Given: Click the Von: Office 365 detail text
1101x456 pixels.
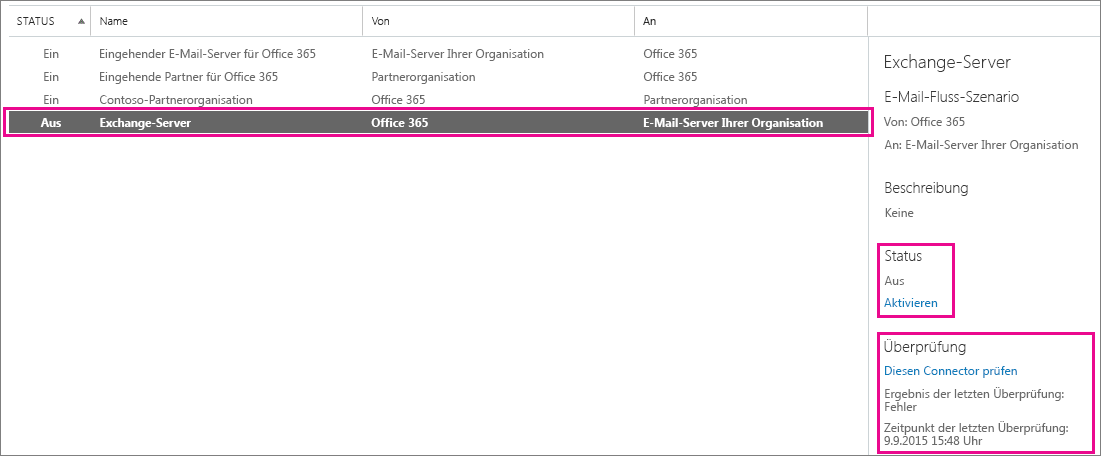Looking at the screenshot, I should pyautogui.click(x=925, y=122).
